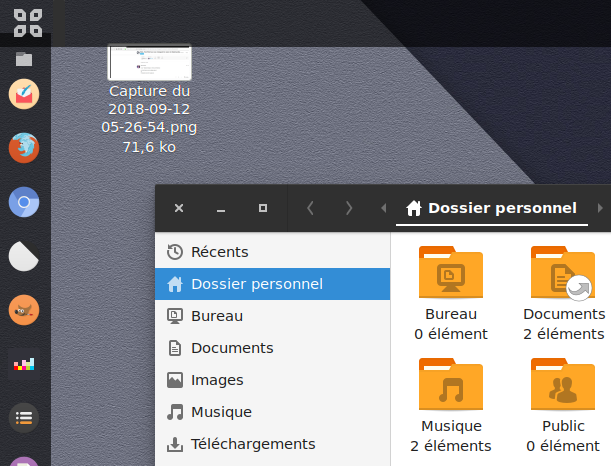Click the overview grid icon at dock top
The width and height of the screenshot is (611, 466).
point(25,21)
